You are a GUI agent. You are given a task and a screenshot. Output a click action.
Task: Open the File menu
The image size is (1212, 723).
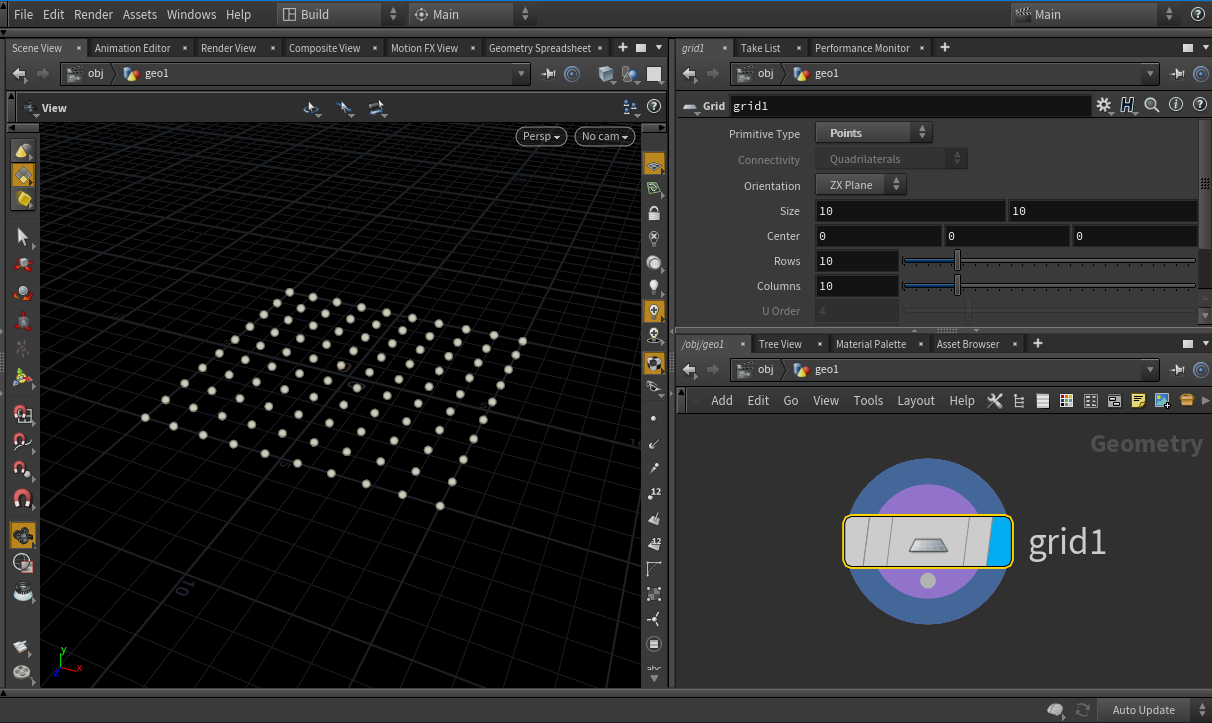tap(24, 14)
